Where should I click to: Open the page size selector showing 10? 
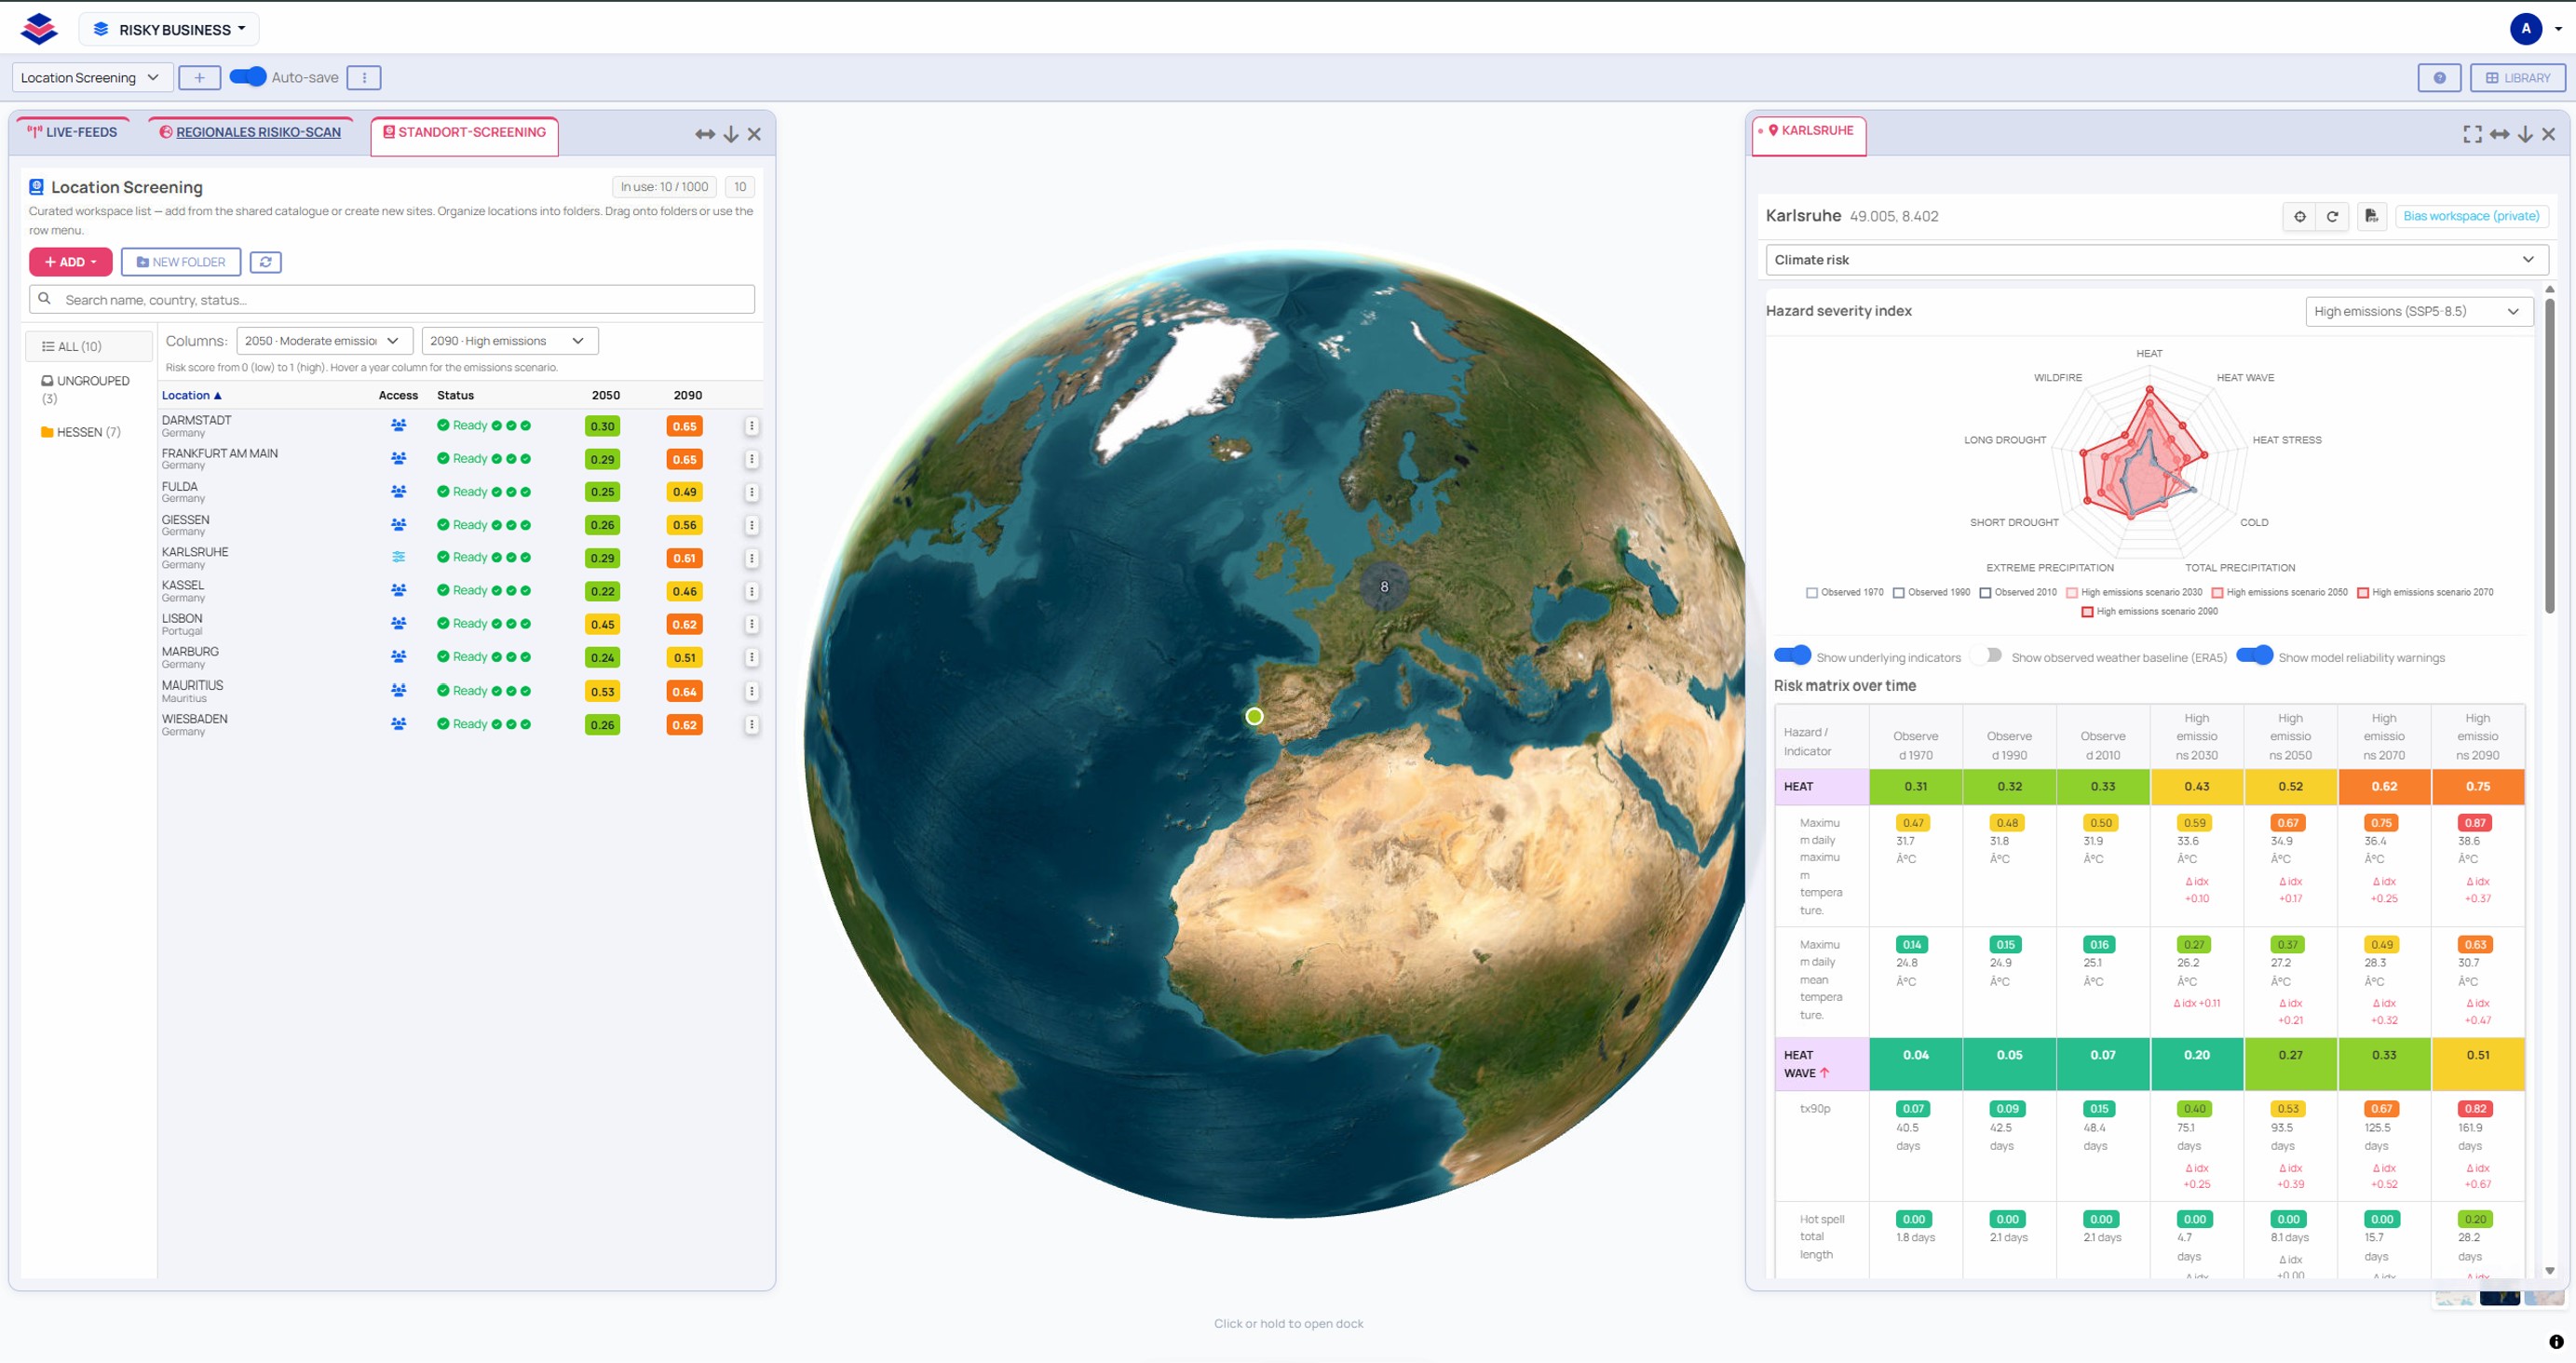click(x=740, y=187)
